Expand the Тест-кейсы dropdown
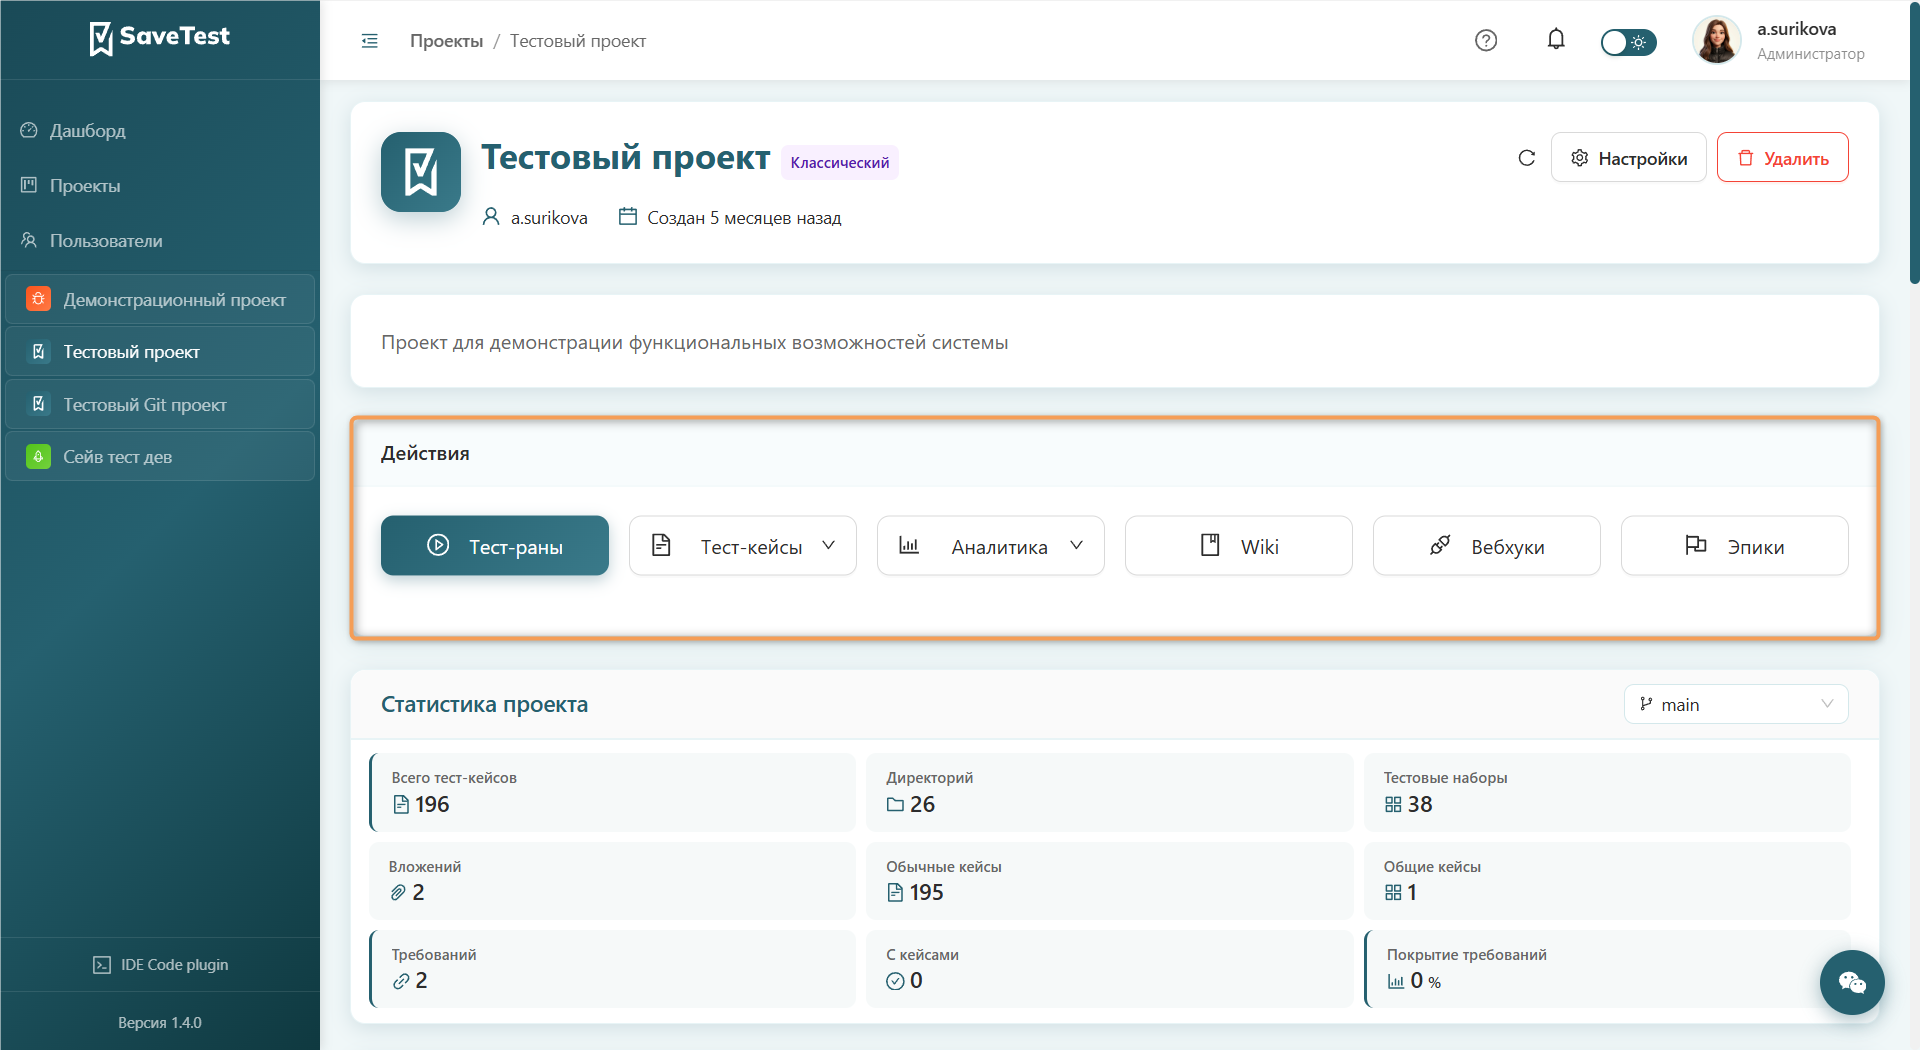 click(743, 546)
